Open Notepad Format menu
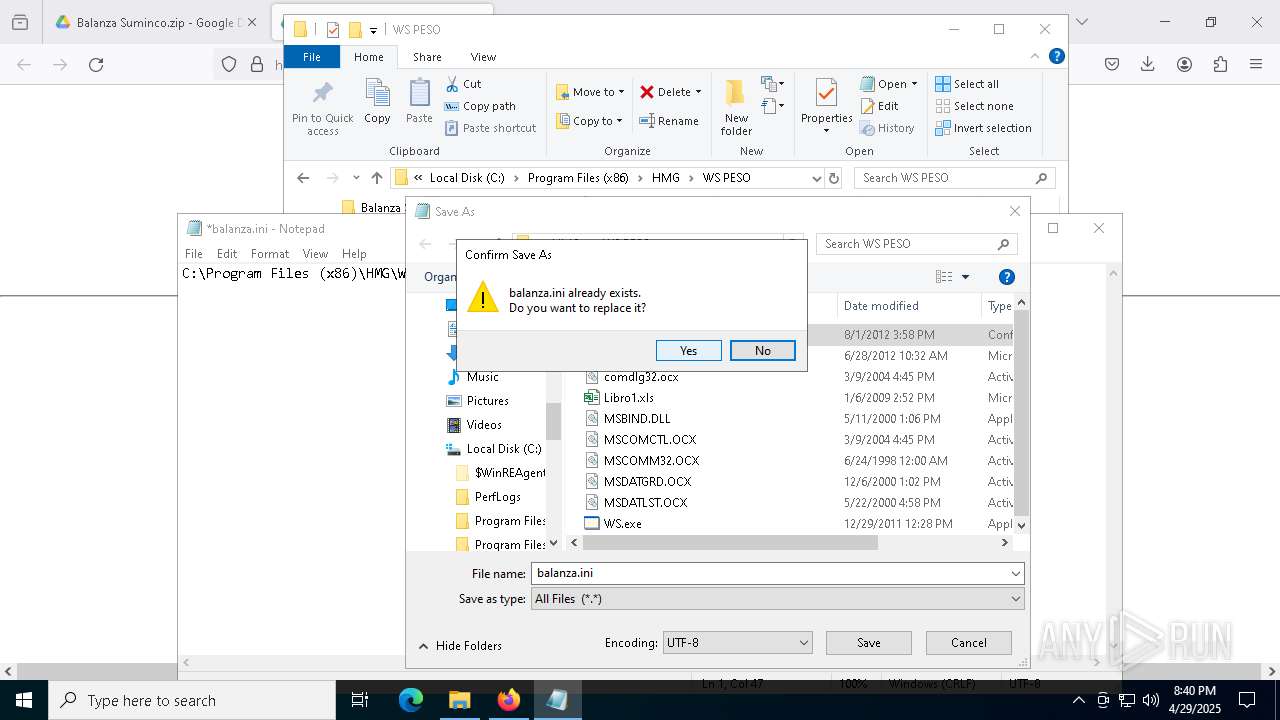Image resolution: width=1280 pixels, height=720 pixels. [x=270, y=254]
